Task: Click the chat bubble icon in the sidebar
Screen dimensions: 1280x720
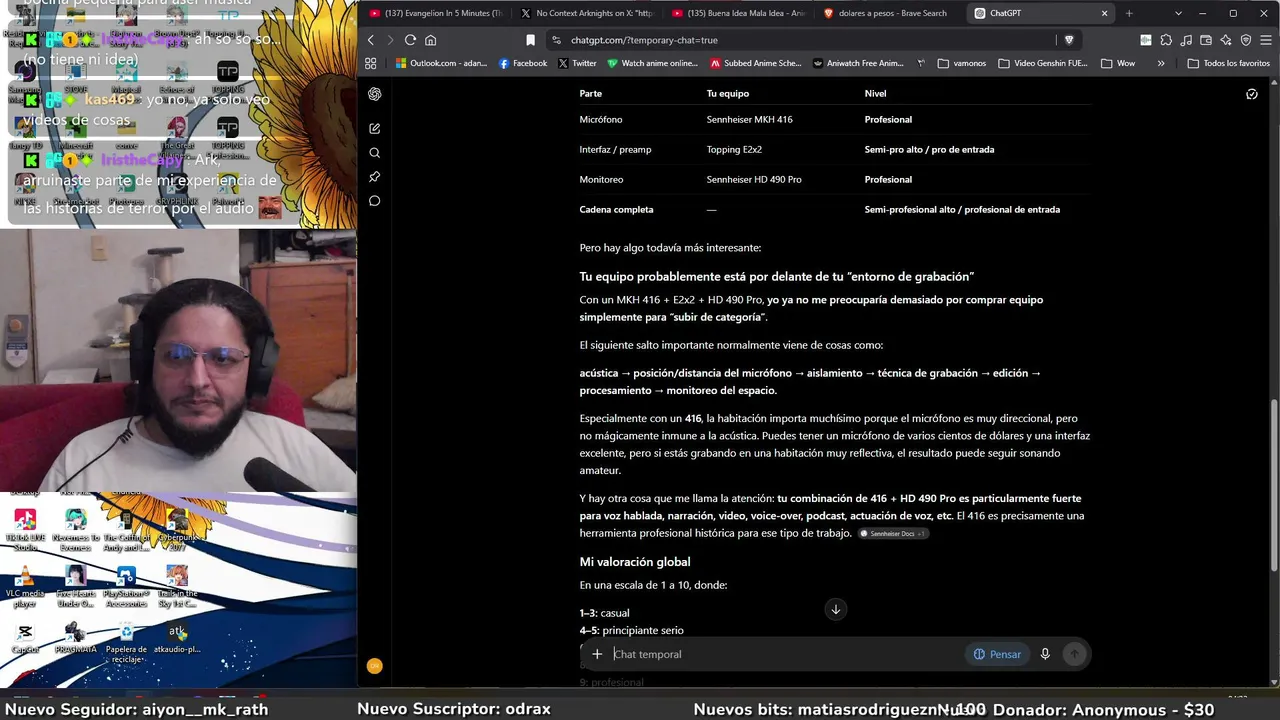Action: tap(375, 201)
